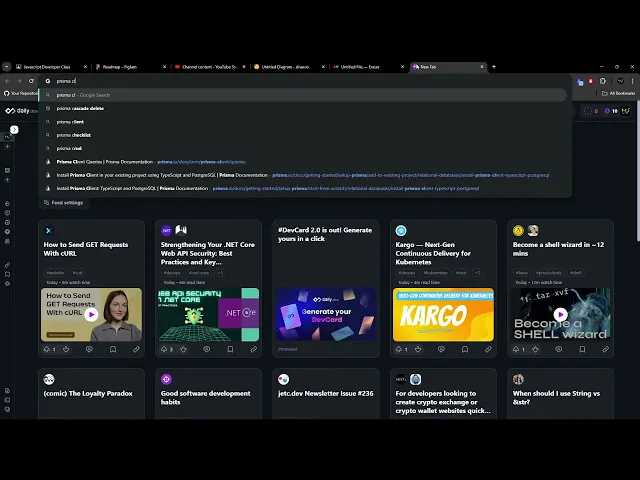Click the browser back arrow
The width and height of the screenshot is (640, 480).
click(7, 81)
